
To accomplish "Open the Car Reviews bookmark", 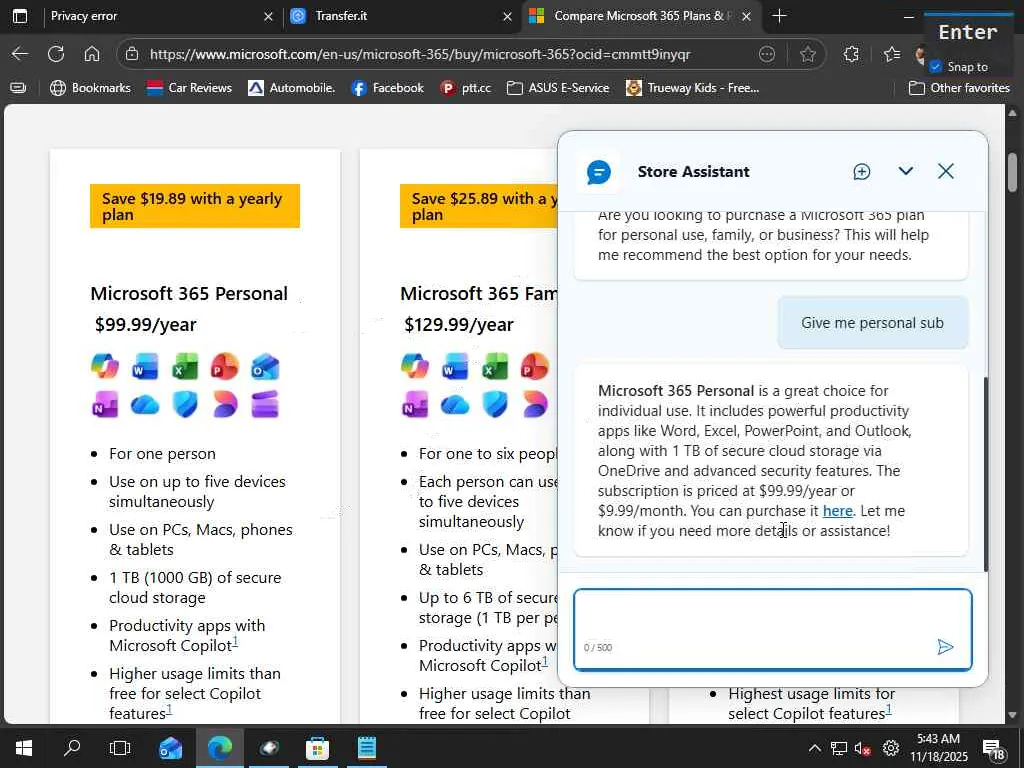I will pyautogui.click(x=189, y=88).
